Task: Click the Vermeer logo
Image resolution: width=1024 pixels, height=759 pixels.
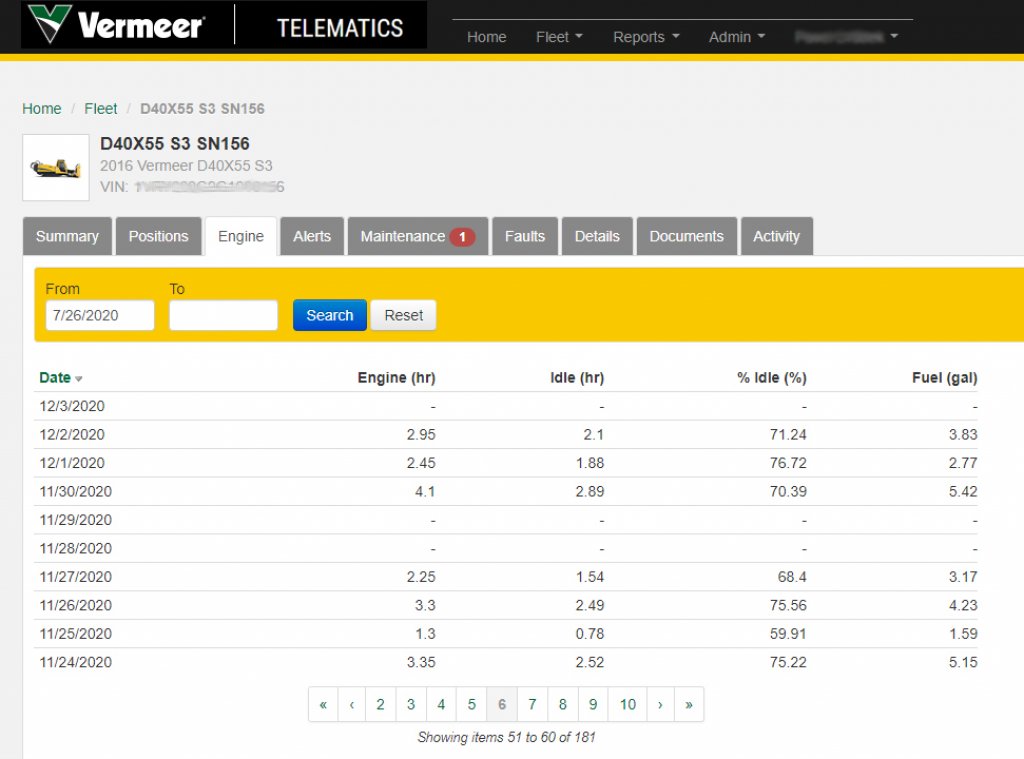Action: tap(118, 25)
